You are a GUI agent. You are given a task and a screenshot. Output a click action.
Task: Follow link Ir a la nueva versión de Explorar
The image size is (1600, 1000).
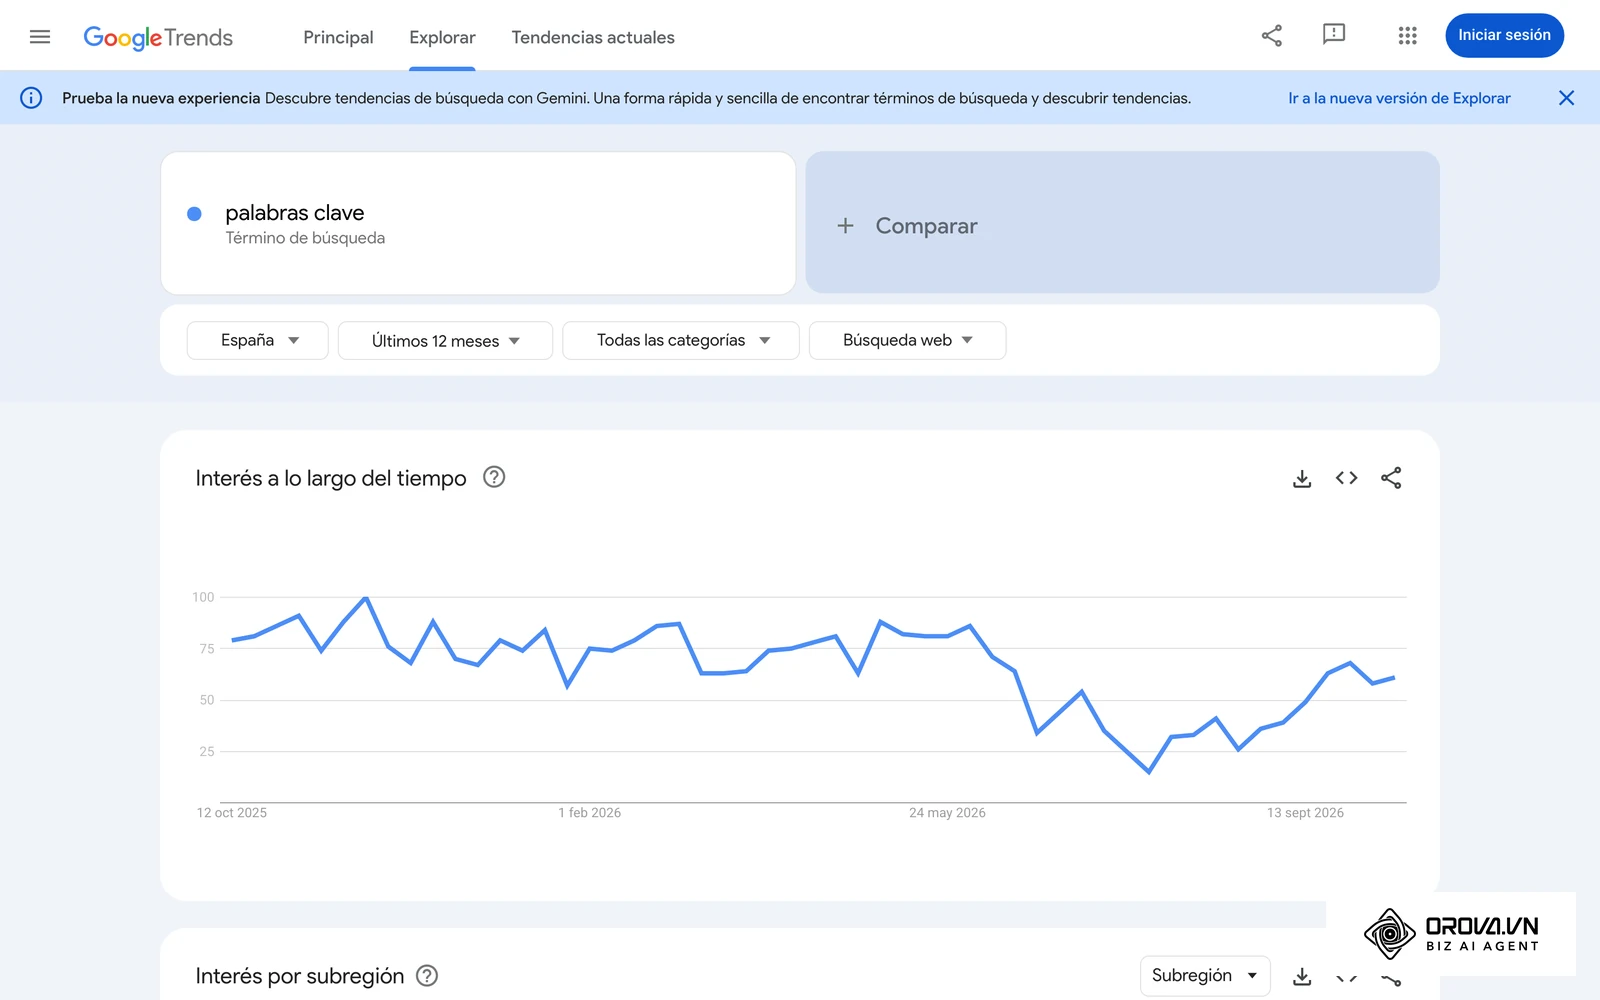pyautogui.click(x=1399, y=98)
